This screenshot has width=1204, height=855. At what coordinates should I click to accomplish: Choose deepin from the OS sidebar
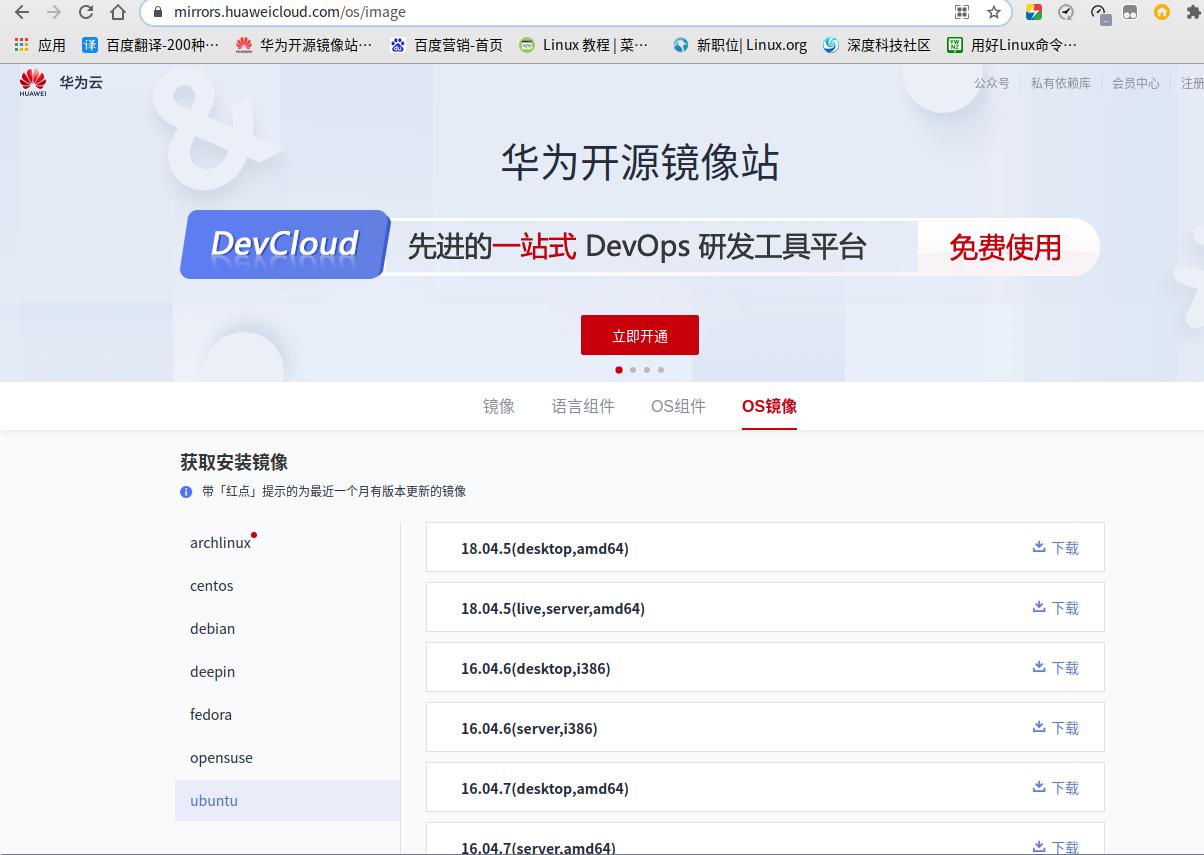213,672
